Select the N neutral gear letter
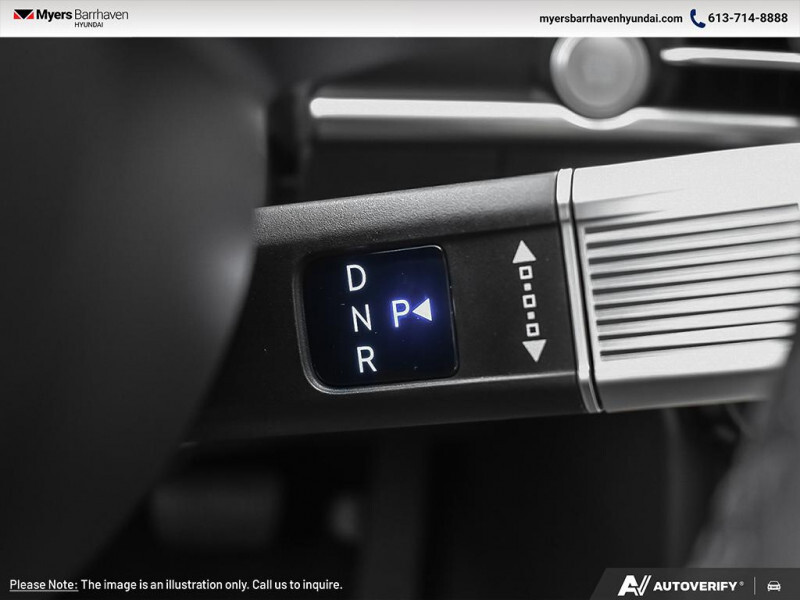Screen dimensions: 800x600 (x=361, y=318)
